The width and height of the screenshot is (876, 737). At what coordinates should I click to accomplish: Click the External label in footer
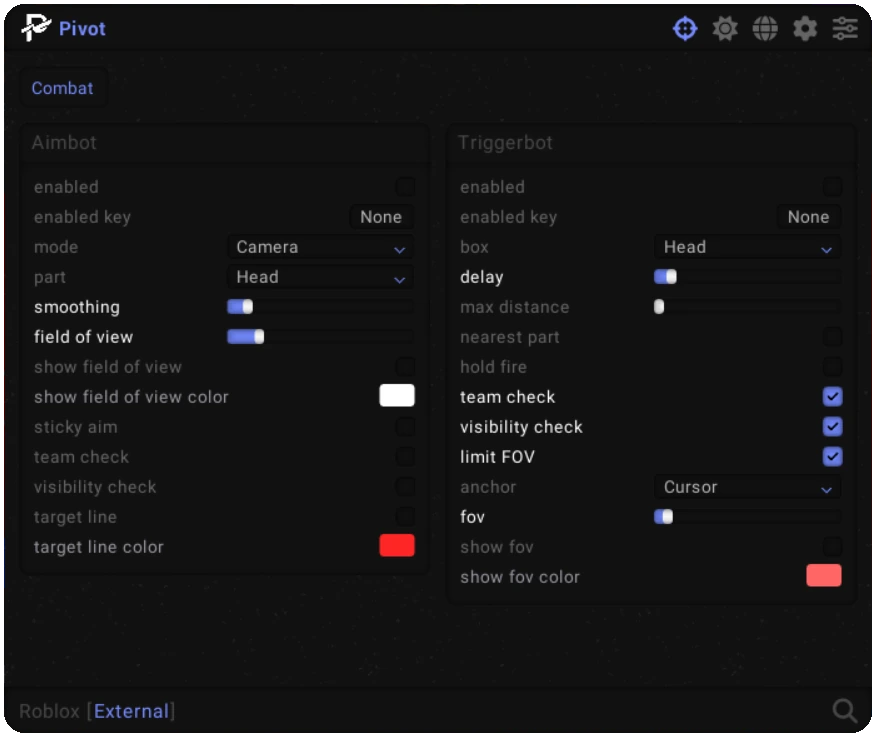click(131, 711)
